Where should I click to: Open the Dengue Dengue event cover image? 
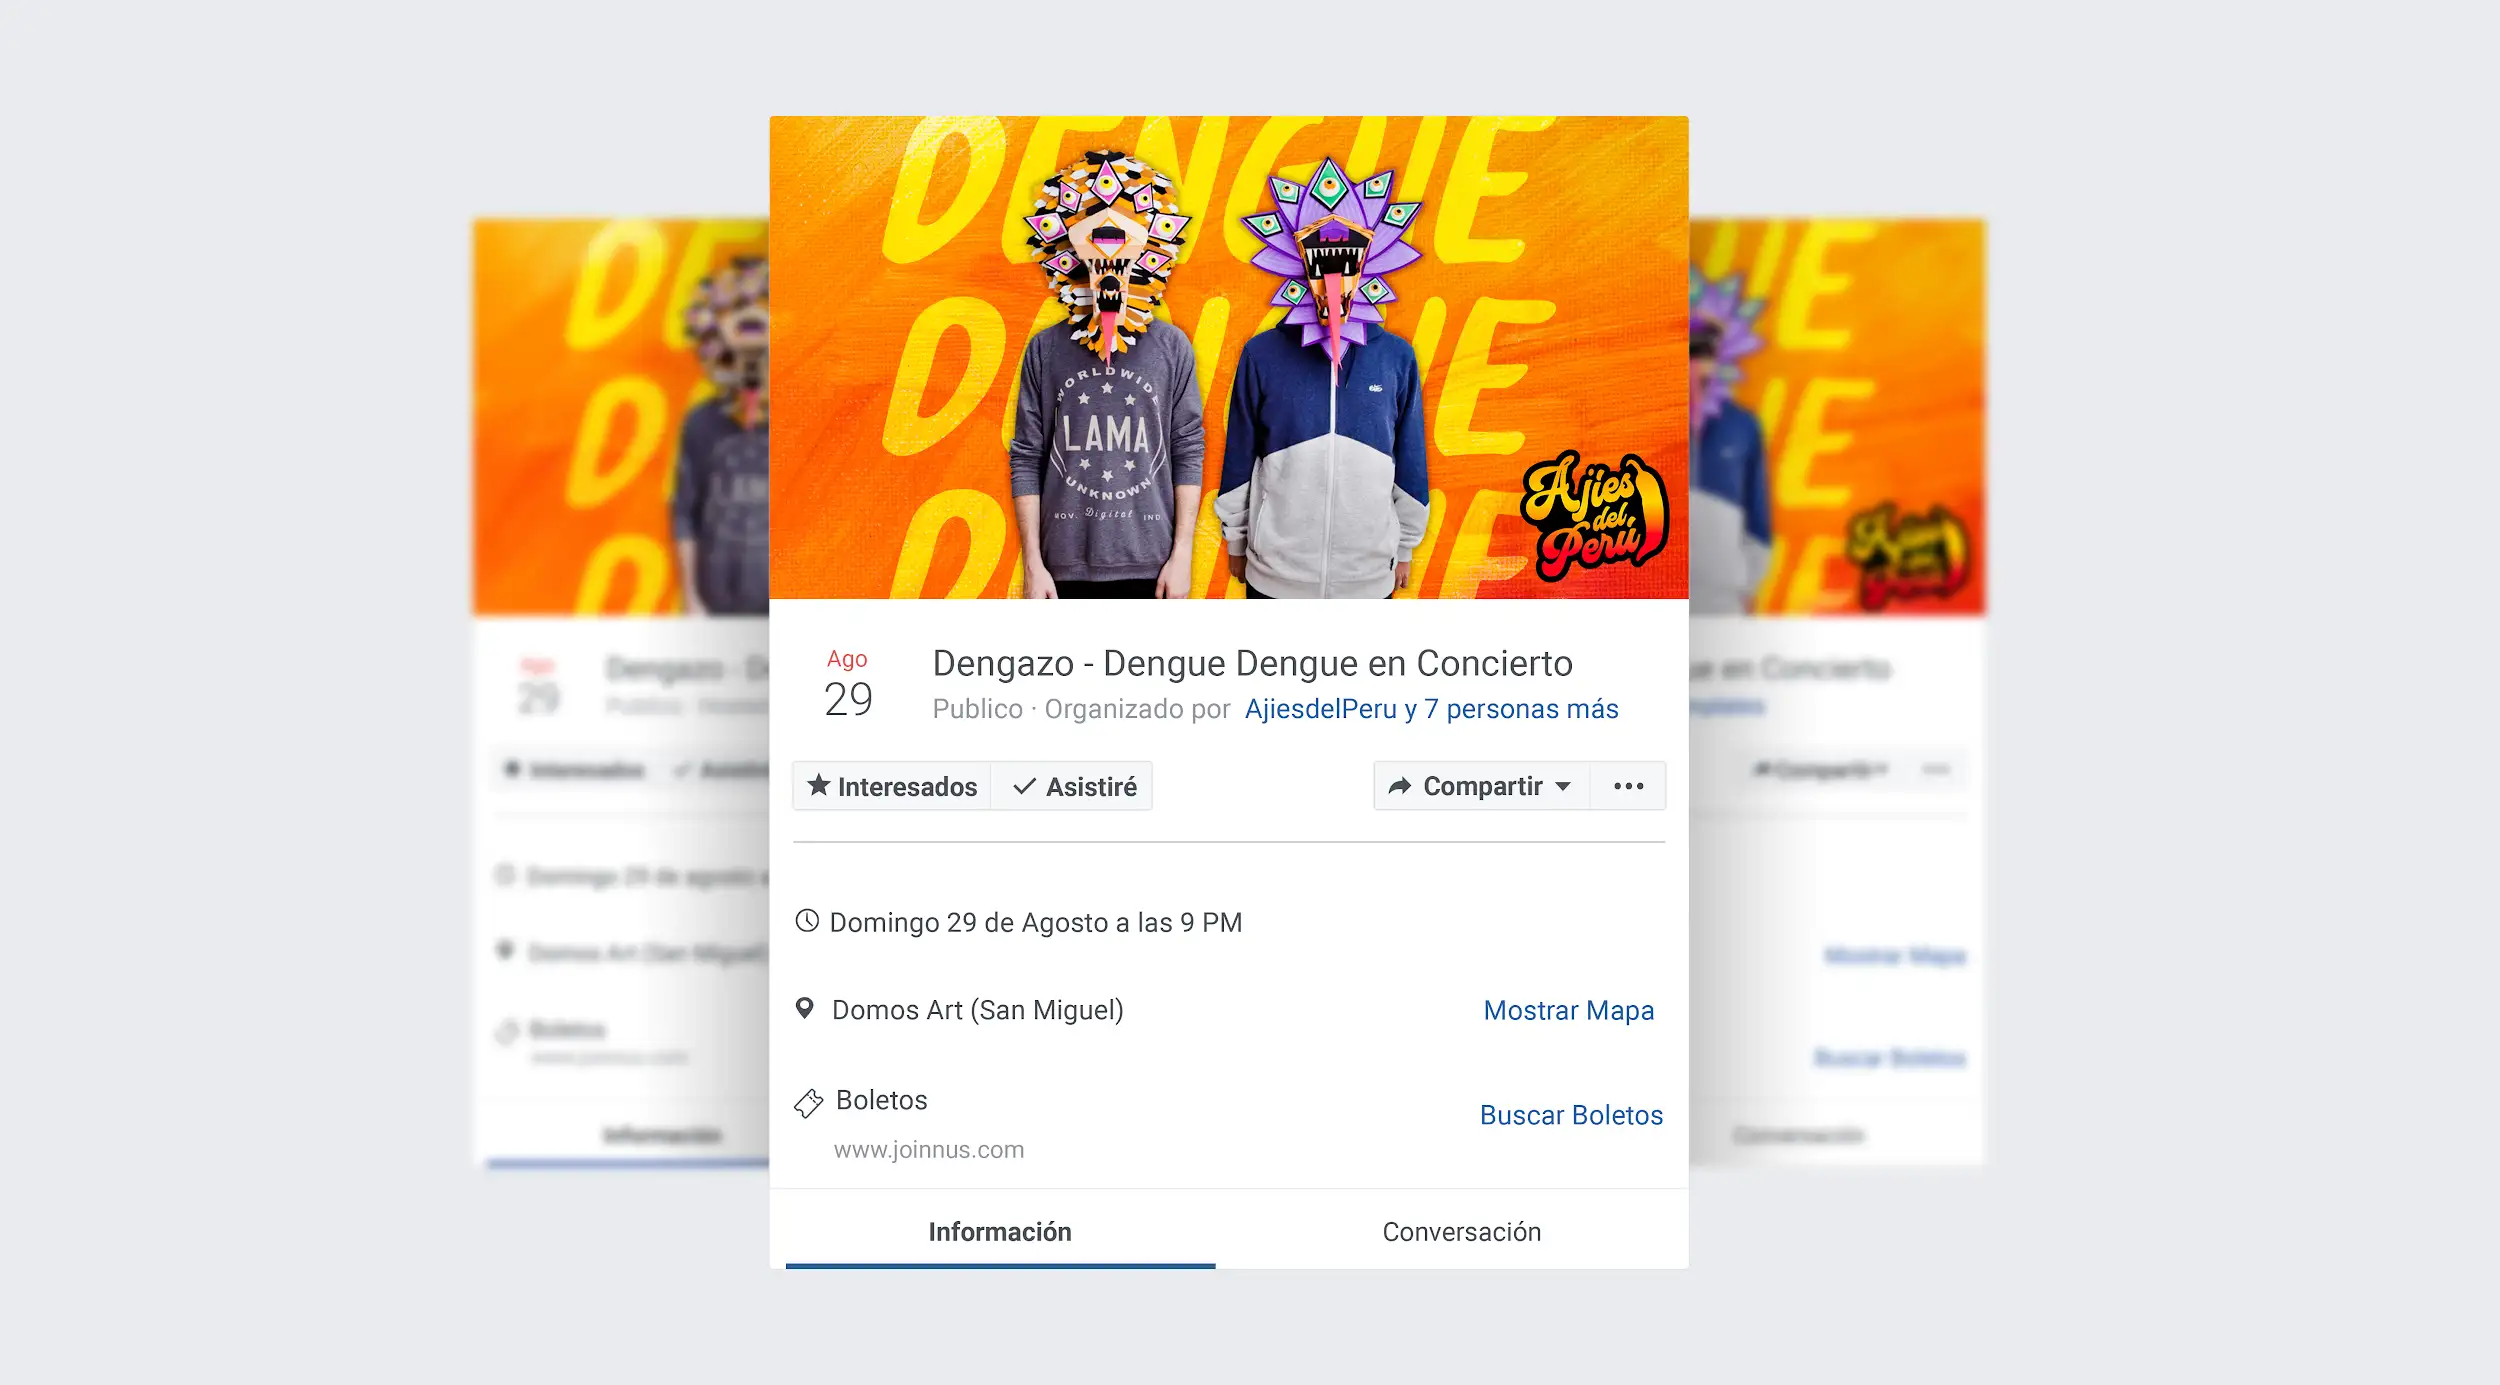point(1229,357)
